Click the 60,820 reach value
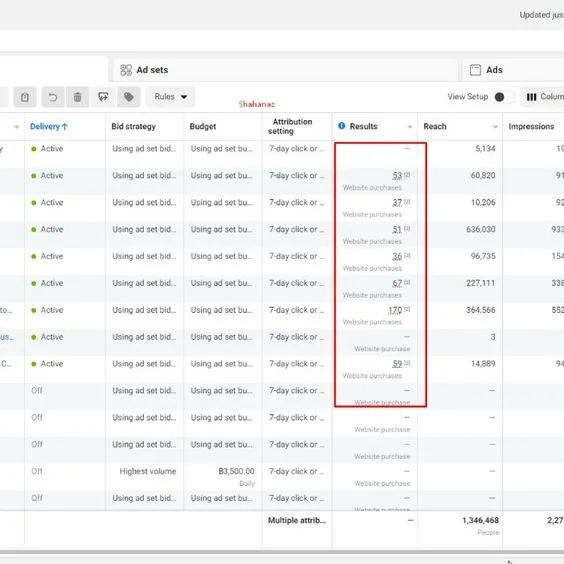The height and width of the screenshot is (564, 564). [x=483, y=176]
